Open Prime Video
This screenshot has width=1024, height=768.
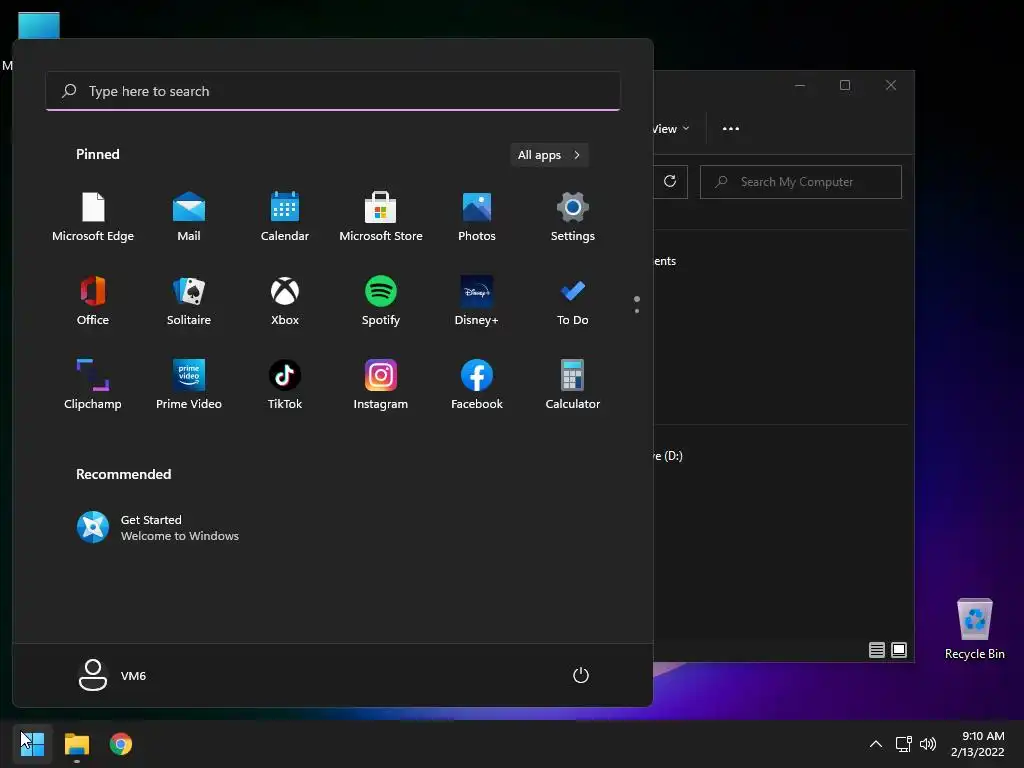189,385
